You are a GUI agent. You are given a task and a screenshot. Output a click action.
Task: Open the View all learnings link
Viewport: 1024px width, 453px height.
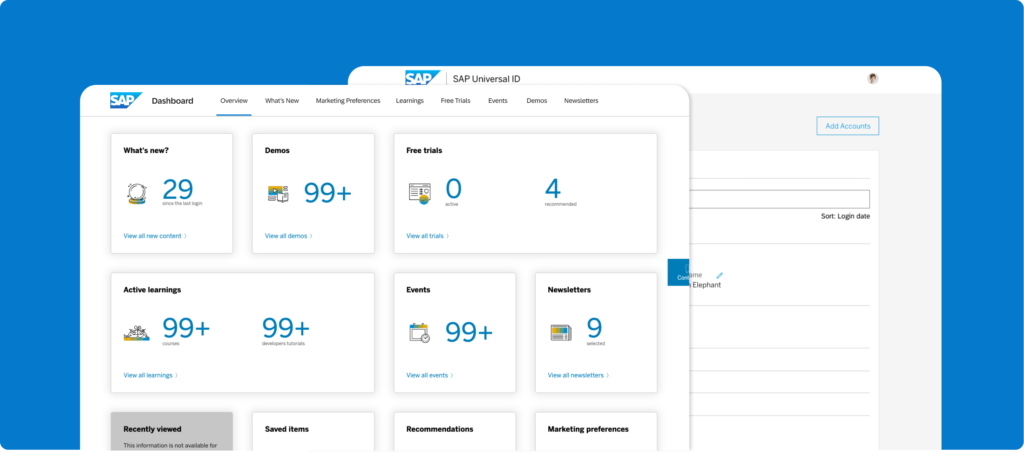click(151, 375)
